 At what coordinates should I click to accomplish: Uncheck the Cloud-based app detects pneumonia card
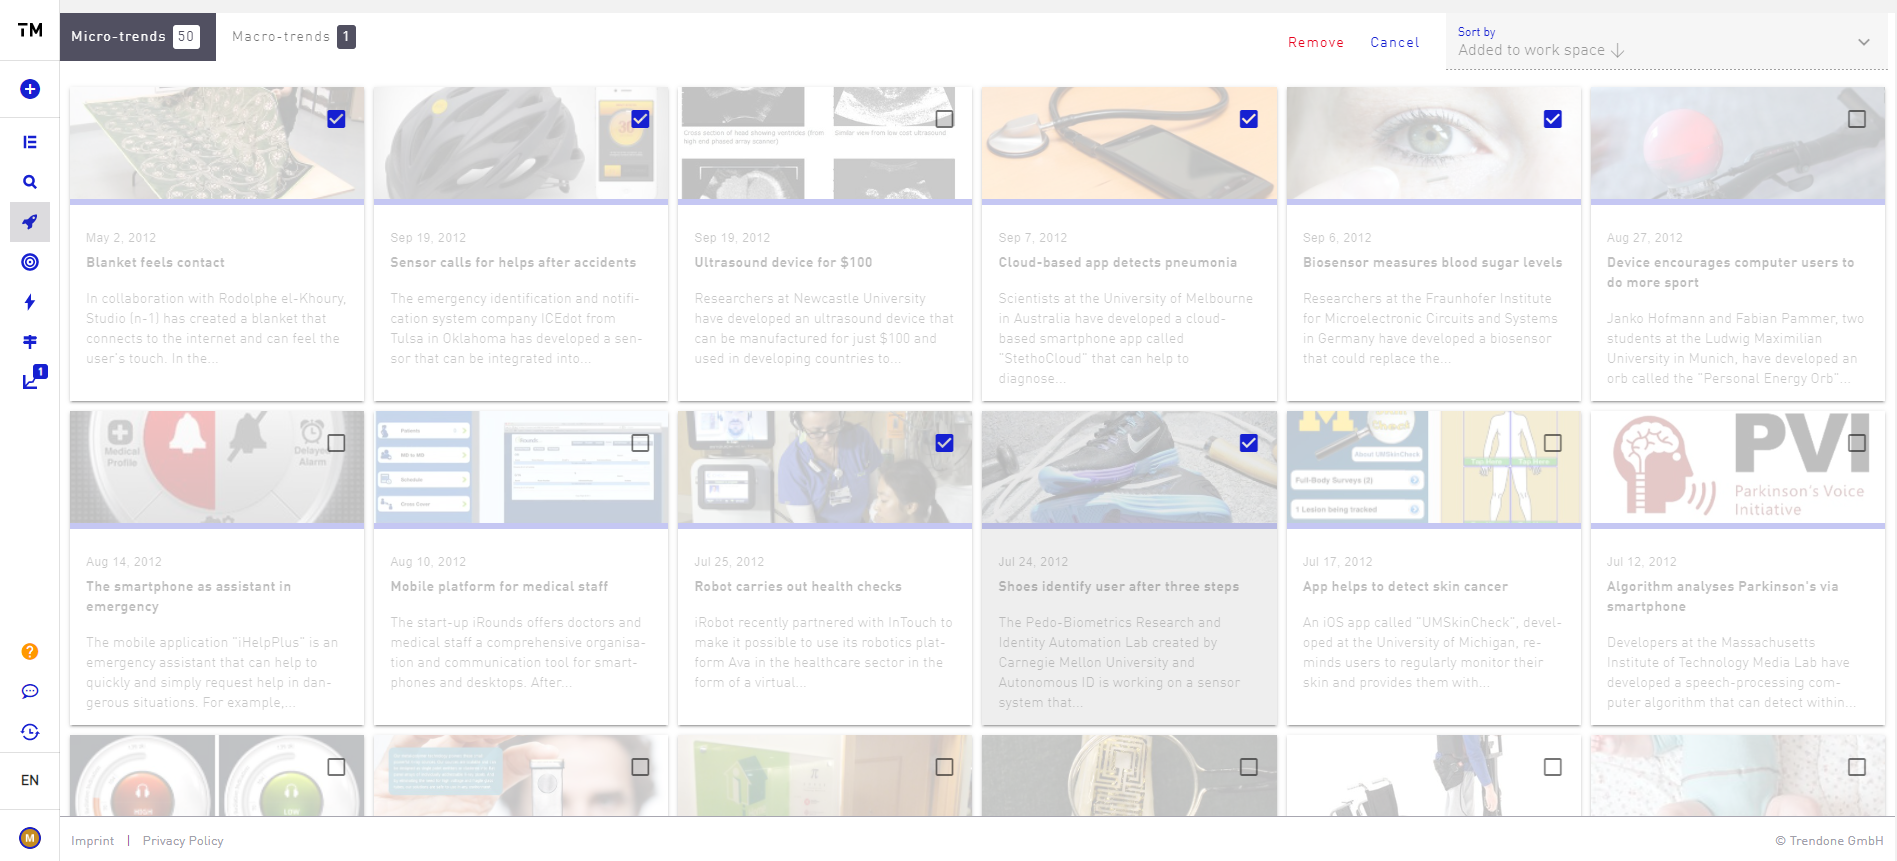tap(1249, 119)
